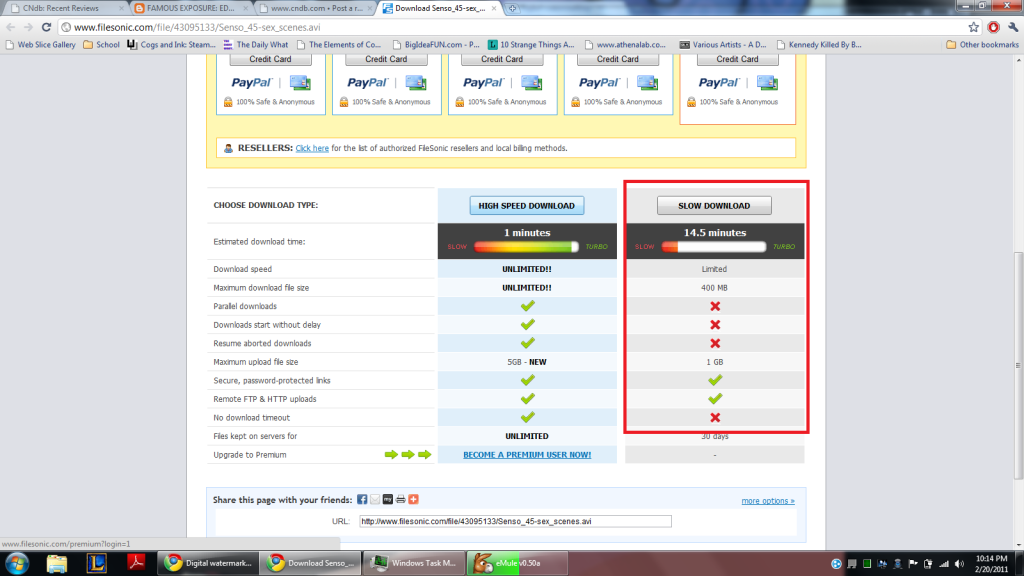Click the vertical scrollbar thumb of the page
The image size is (1024, 576).
point(1018,366)
